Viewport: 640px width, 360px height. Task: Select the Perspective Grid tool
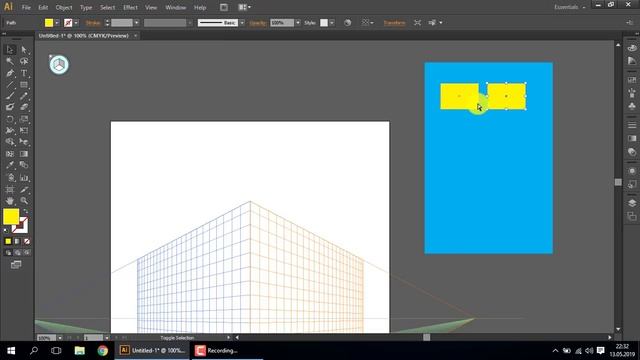click(24, 142)
